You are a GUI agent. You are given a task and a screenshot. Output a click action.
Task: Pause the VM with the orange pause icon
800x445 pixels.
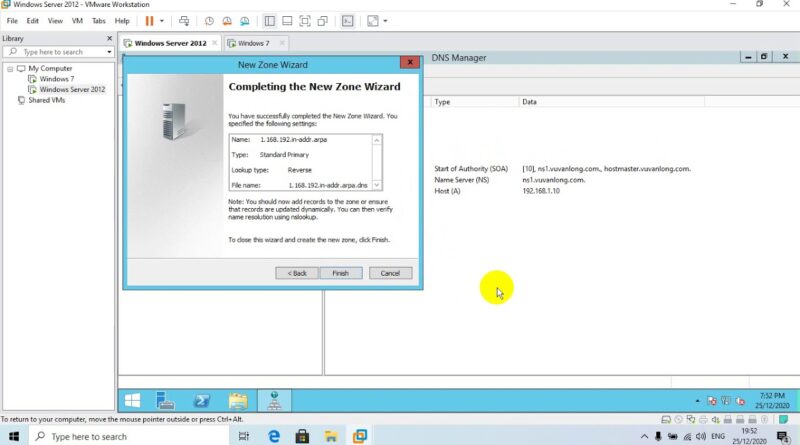pyautogui.click(x=149, y=21)
